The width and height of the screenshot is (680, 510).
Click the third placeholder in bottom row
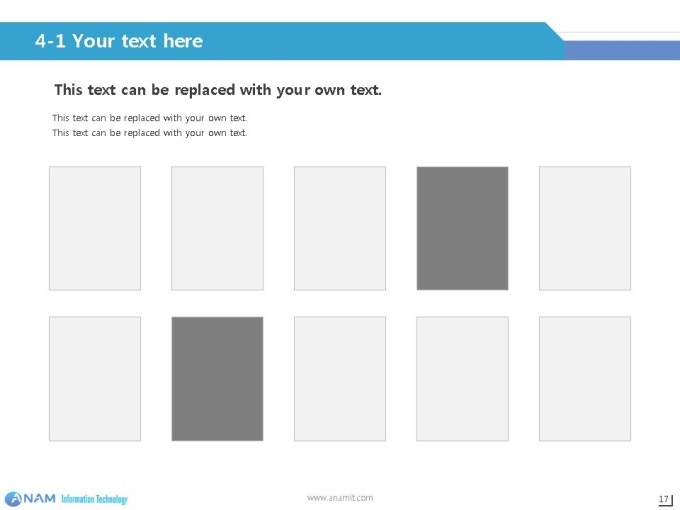(x=340, y=379)
